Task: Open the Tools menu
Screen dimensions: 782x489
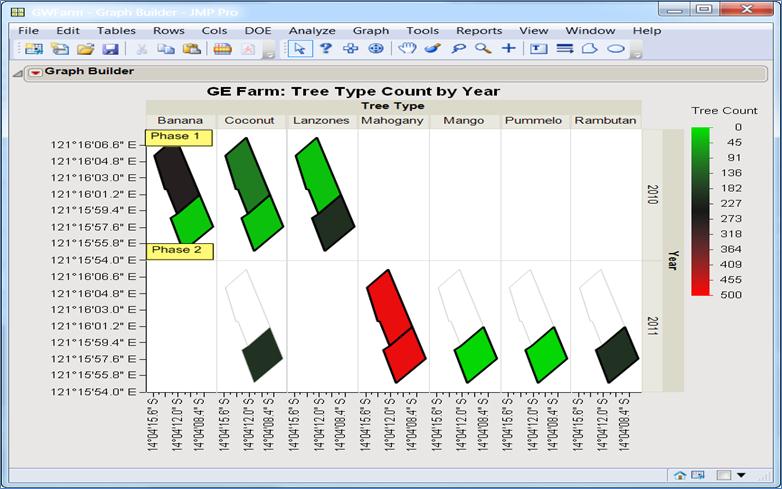Action: [x=422, y=30]
